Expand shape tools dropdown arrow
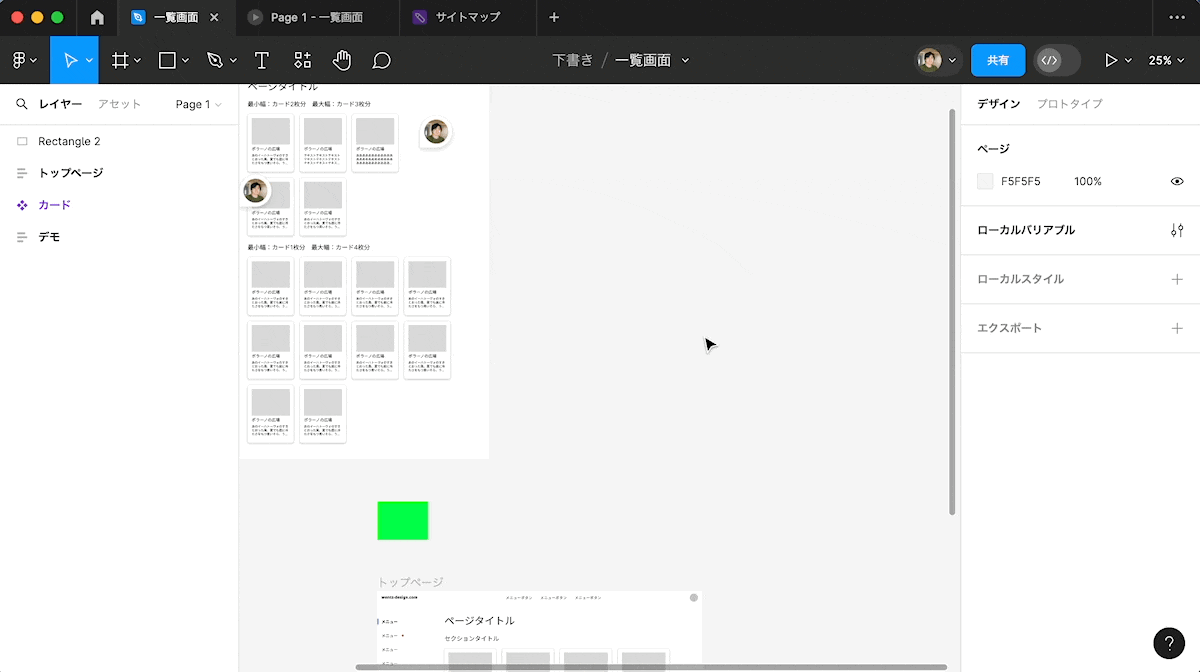This screenshot has width=1200, height=672. (x=185, y=60)
